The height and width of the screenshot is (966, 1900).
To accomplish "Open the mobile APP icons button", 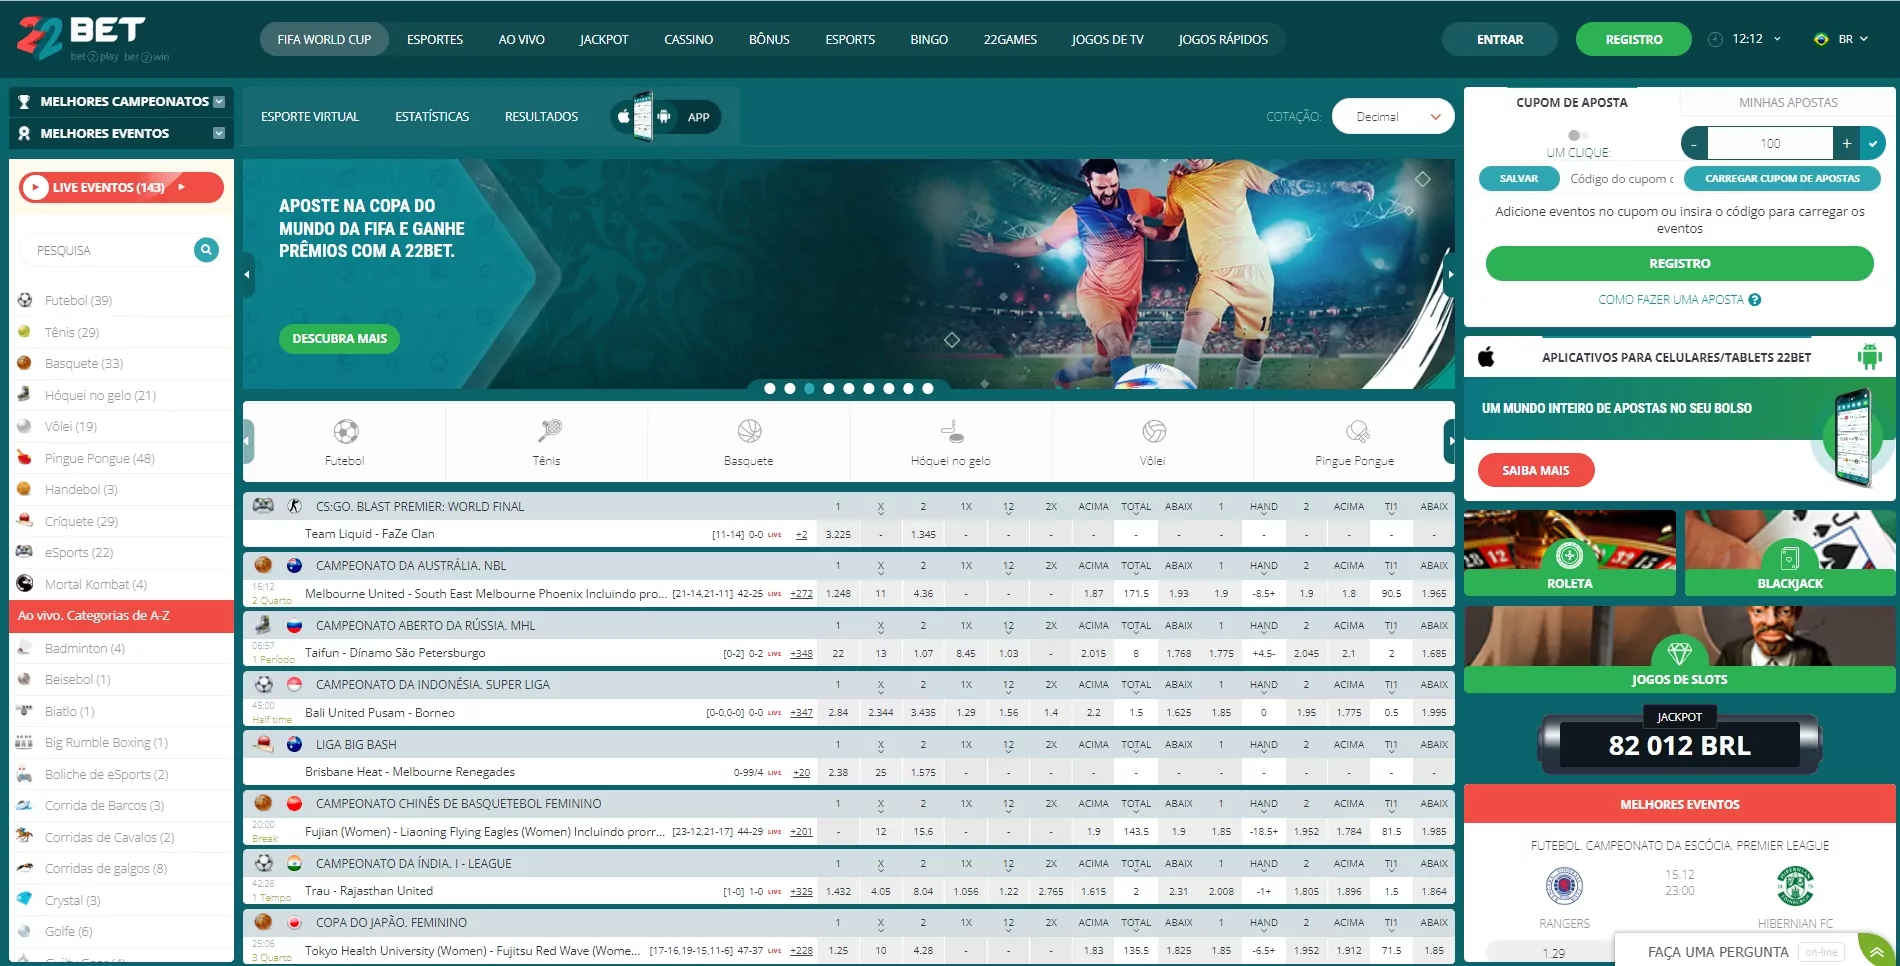I will pyautogui.click(x=665, y=117).
